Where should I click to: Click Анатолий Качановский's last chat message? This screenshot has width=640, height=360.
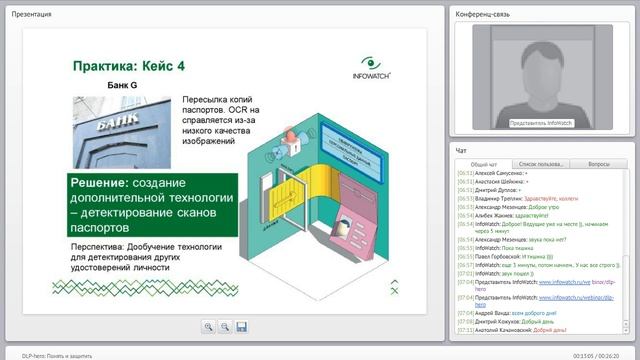point(512,330)
